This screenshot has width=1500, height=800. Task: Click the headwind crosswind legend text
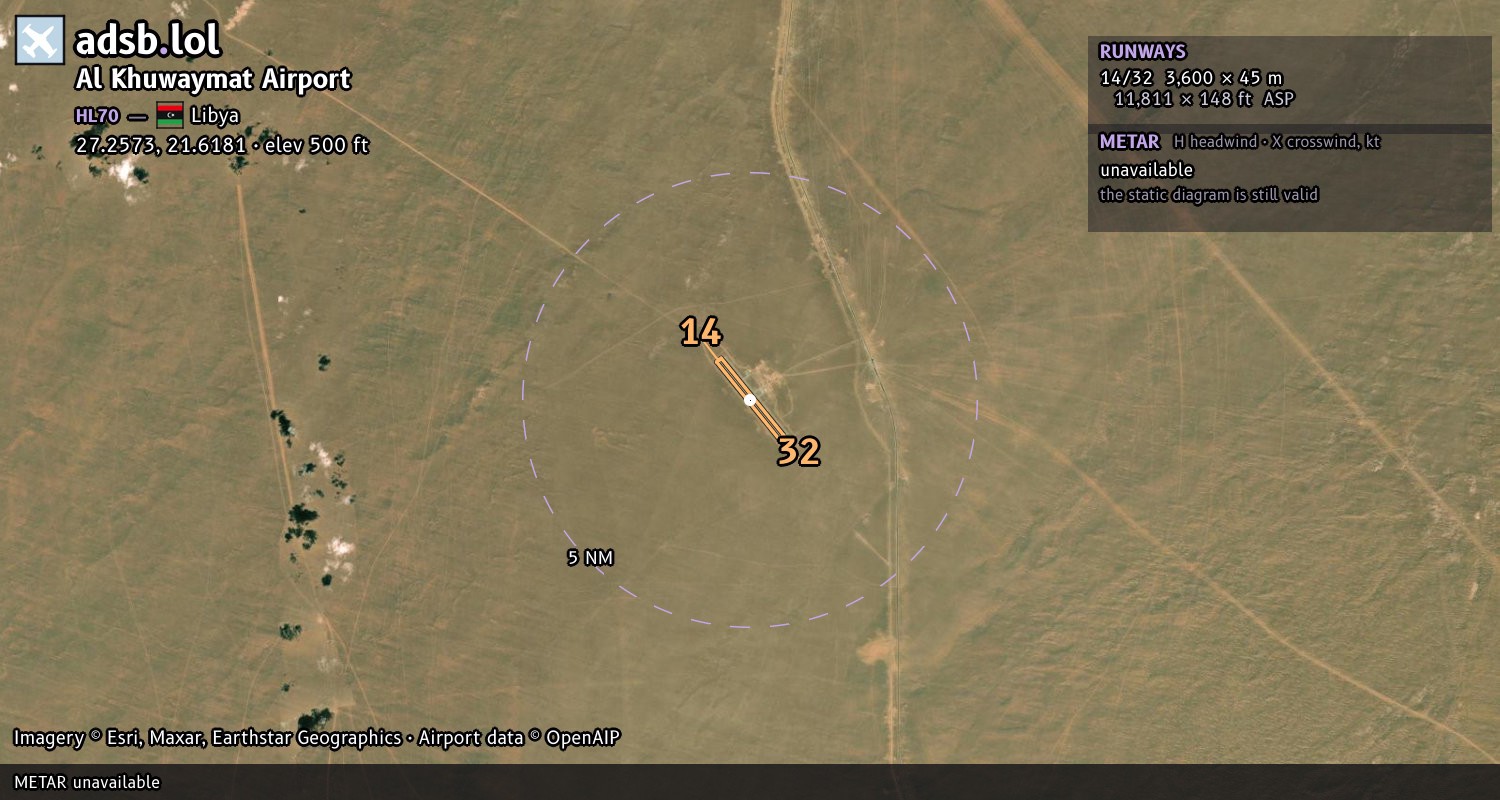click(1277, 142)
